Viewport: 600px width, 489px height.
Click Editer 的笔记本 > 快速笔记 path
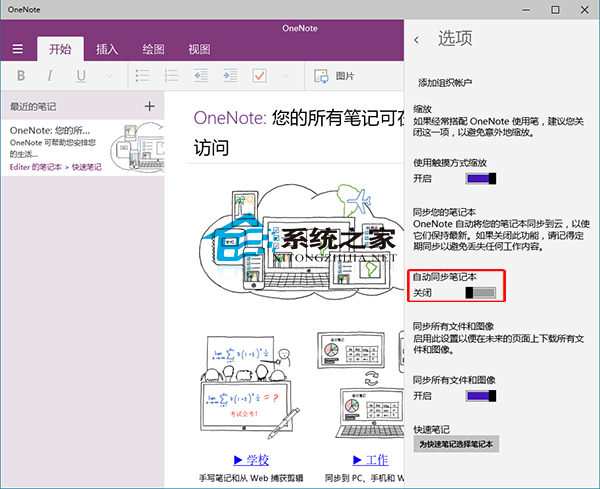(x=55, y=167)
